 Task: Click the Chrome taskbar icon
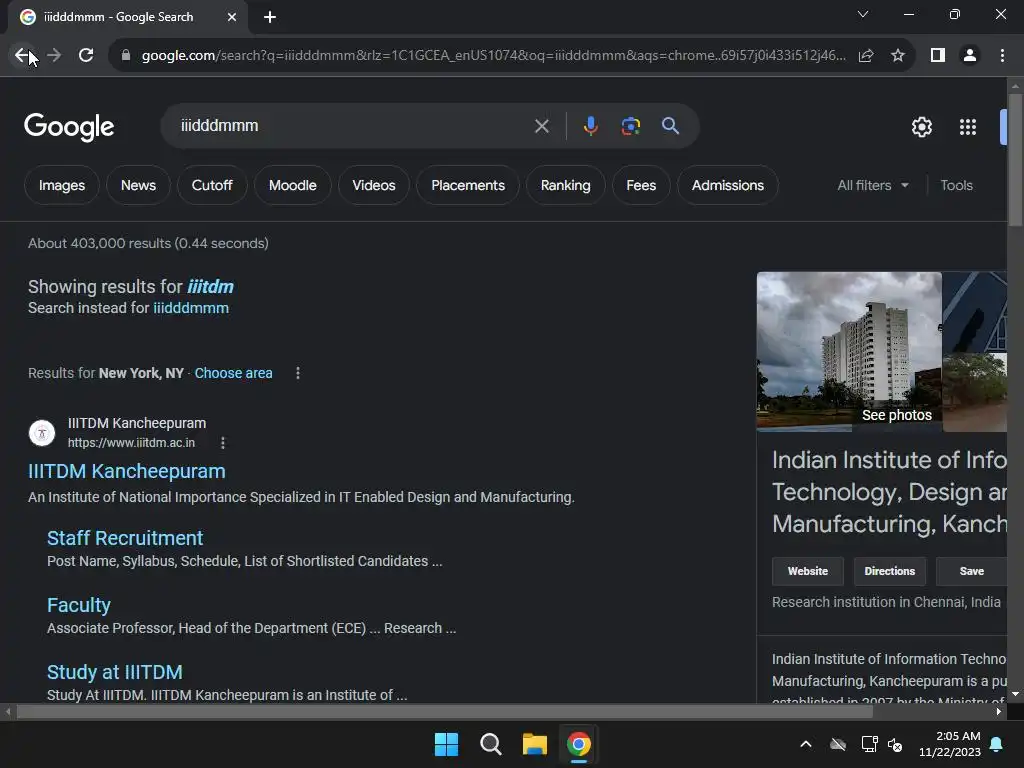[579, 744]
